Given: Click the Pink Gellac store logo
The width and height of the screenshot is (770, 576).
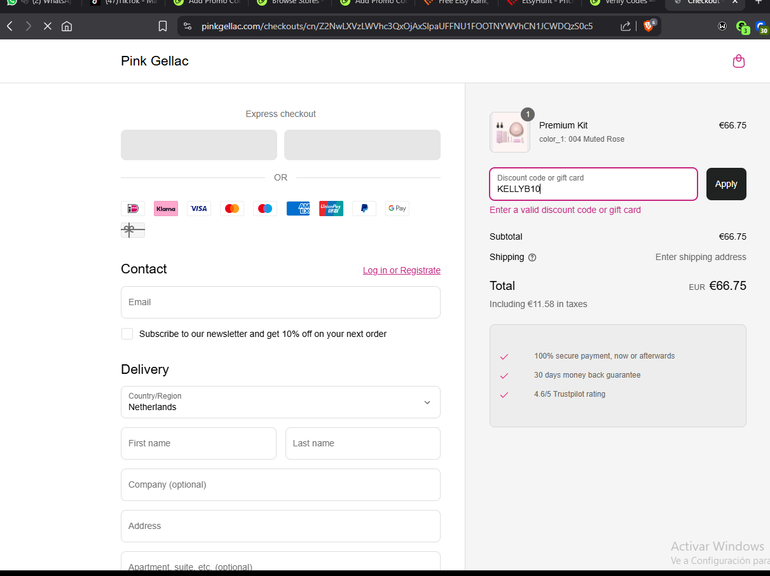Looking at the screenshot, I should pos(155,61).
